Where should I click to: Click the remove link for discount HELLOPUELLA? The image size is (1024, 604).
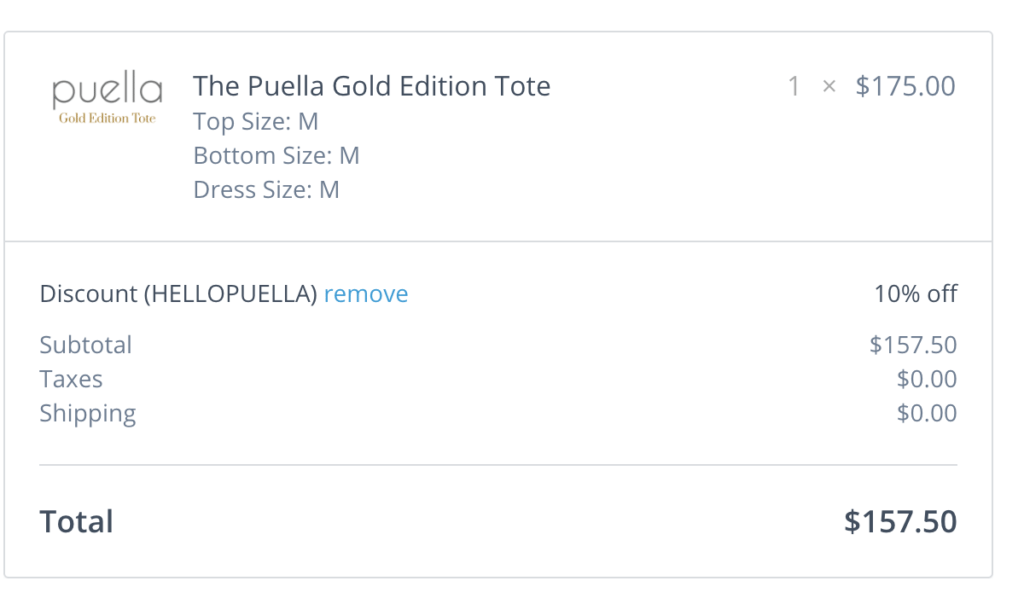point(366,293)
